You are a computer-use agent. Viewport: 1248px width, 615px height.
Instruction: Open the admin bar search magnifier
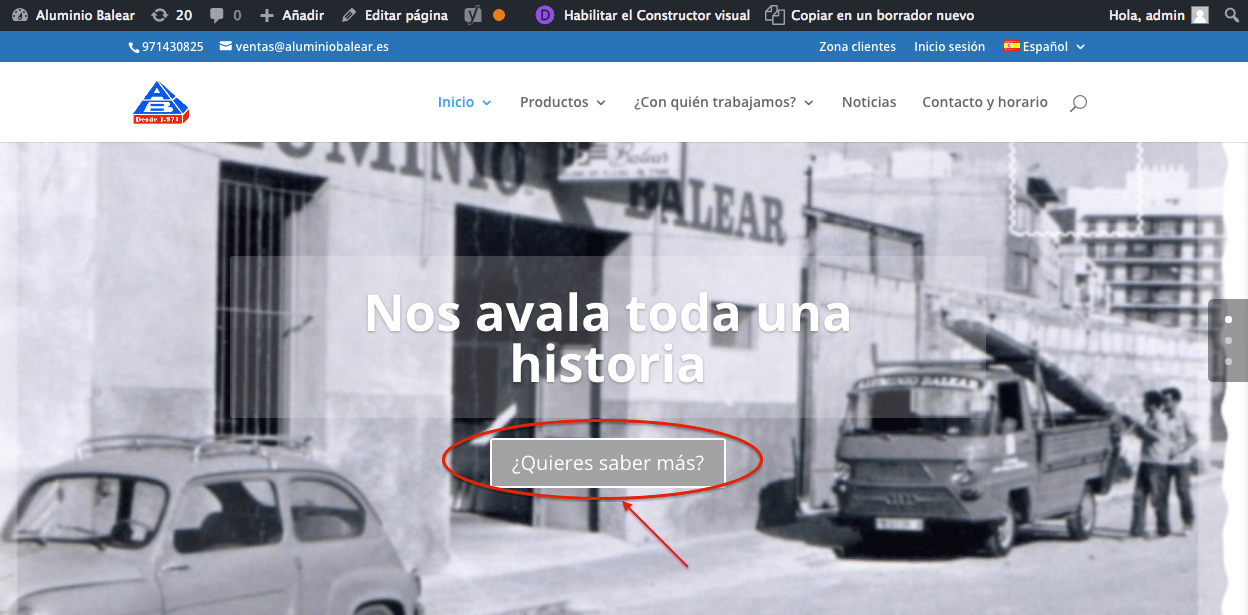[x=1231, y=15]
